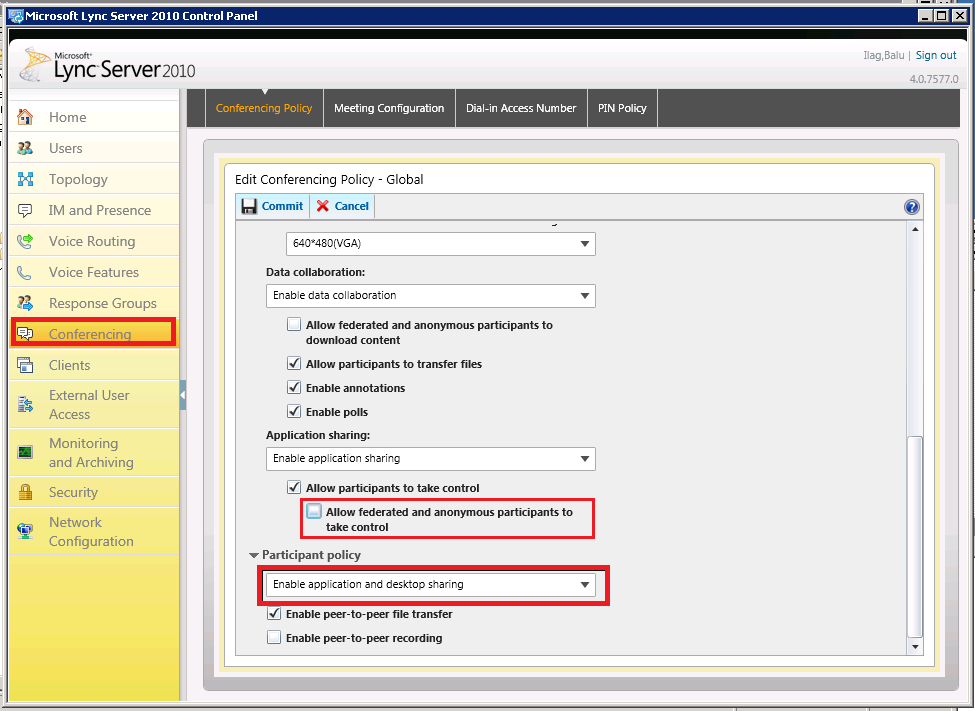The height and width of the screenshot is (711, 975).
Task: Uncheck Allow participants to transfer files
Action: (x=294, y=363)
